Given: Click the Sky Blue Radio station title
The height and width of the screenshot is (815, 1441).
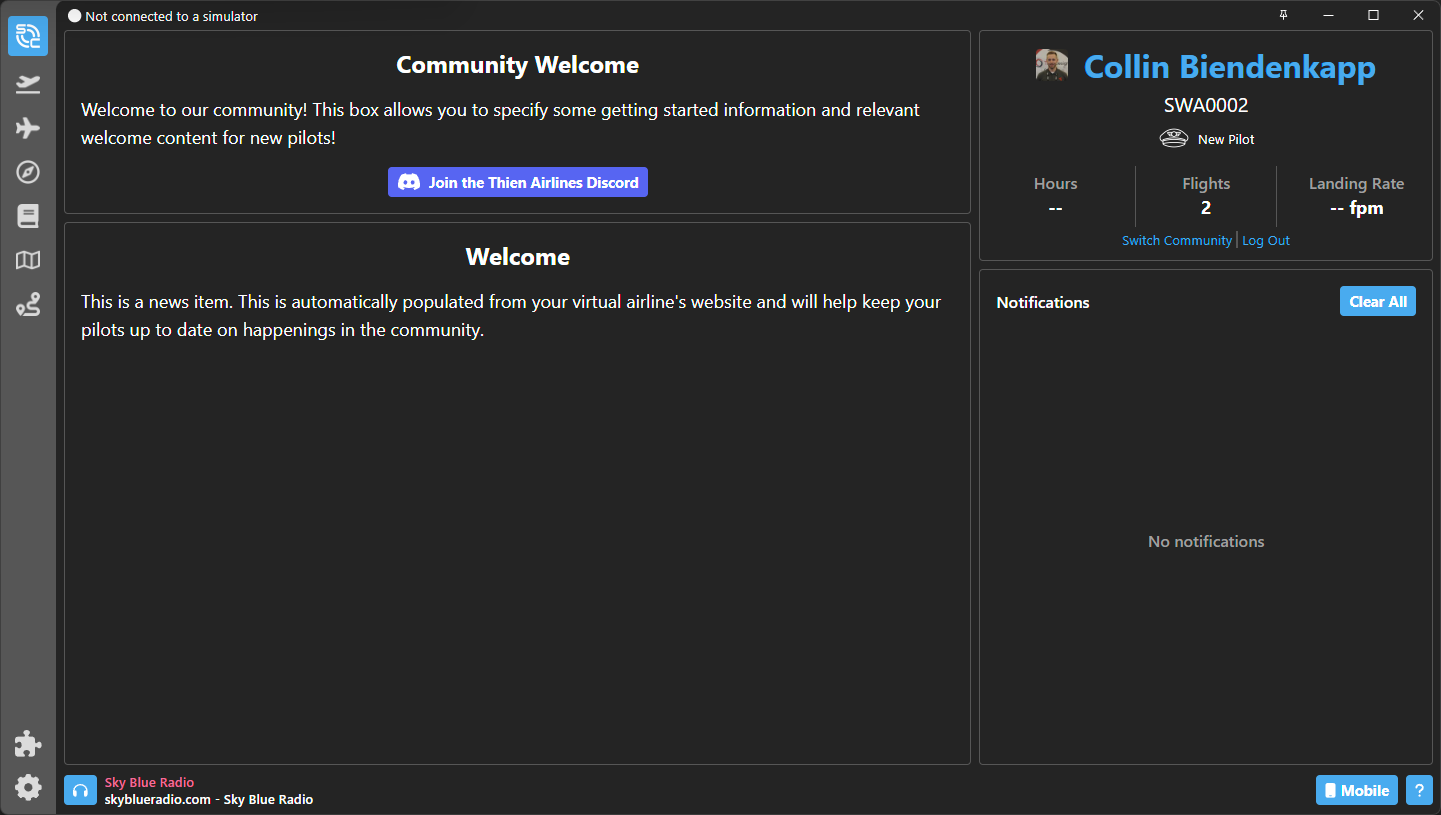Looking at the screenshot, I should pos(150,783).
